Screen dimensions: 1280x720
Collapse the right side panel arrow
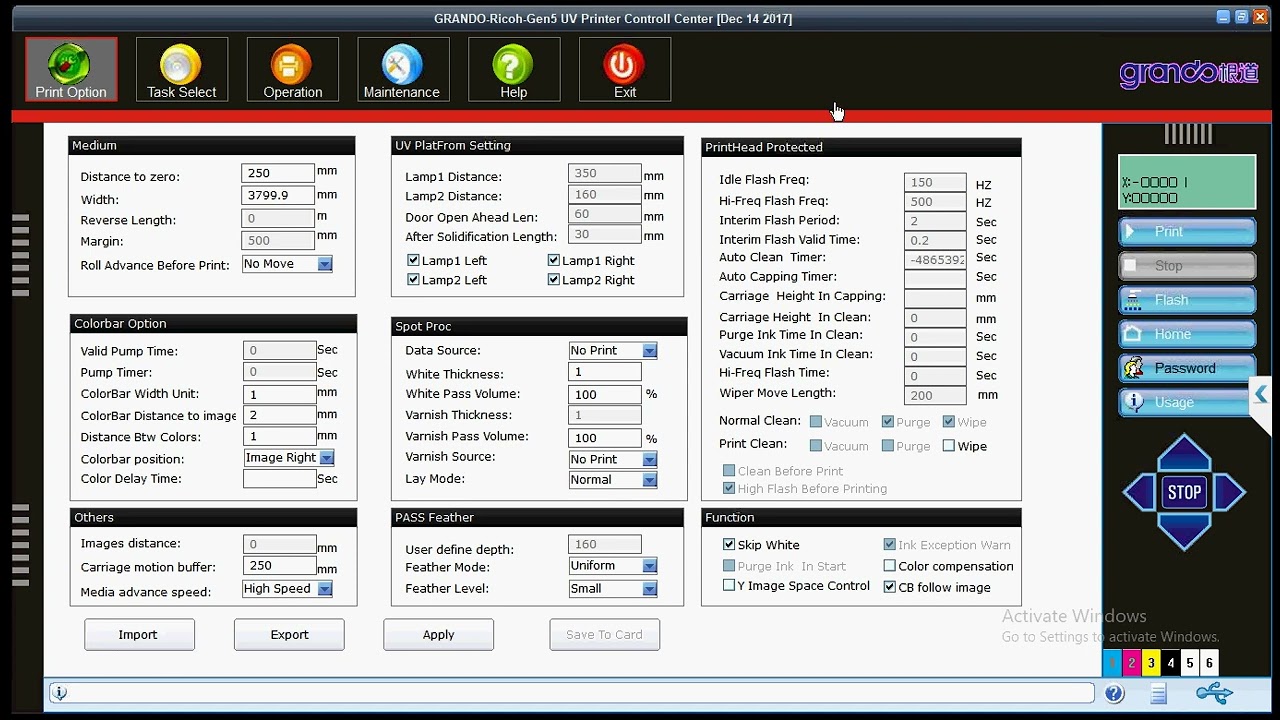click(x=1261, y=395)
